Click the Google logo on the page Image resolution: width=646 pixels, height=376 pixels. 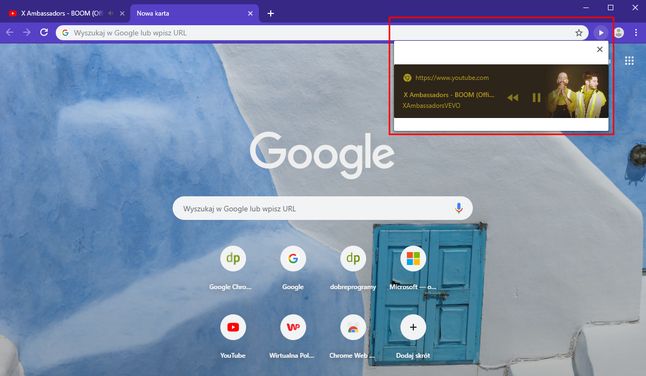(322, 155)
